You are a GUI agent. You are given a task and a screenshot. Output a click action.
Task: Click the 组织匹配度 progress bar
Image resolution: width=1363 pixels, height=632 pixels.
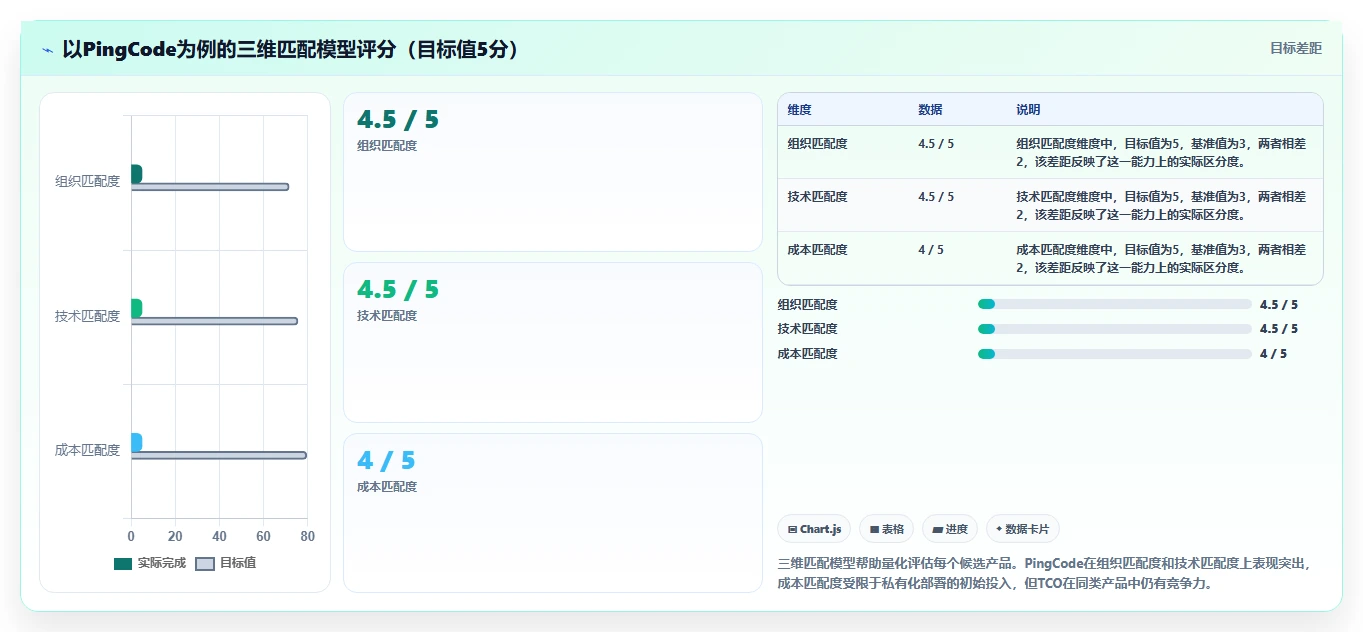coord(1114,304)
